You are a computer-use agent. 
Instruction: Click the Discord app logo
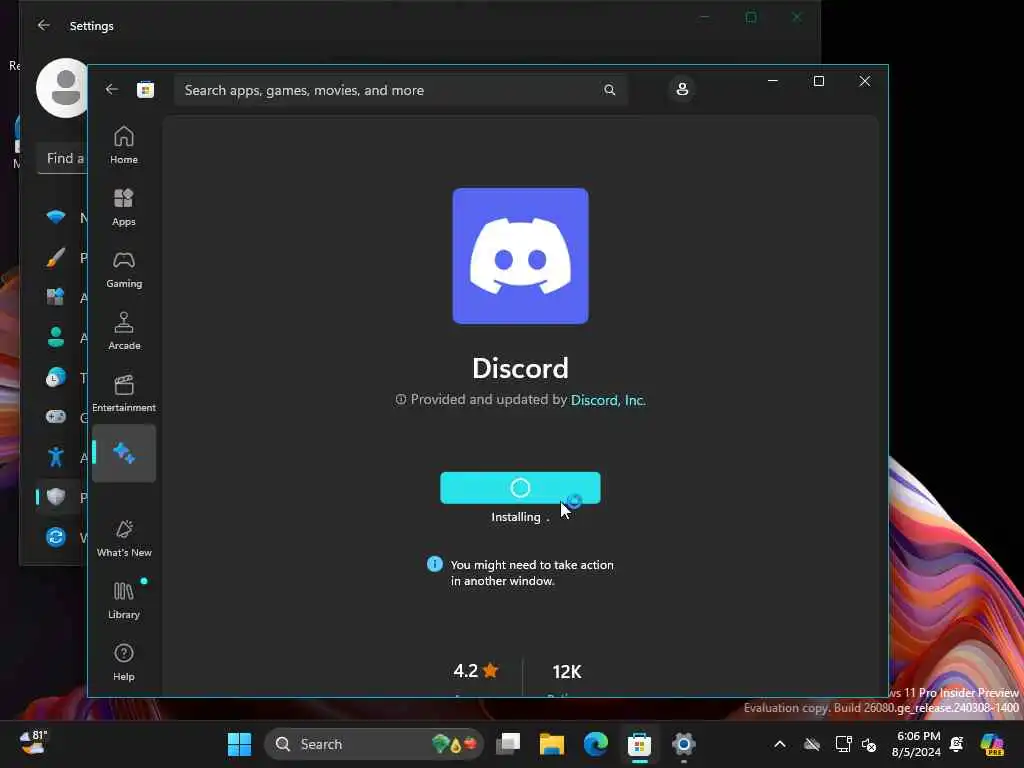[x=520, y=256]
